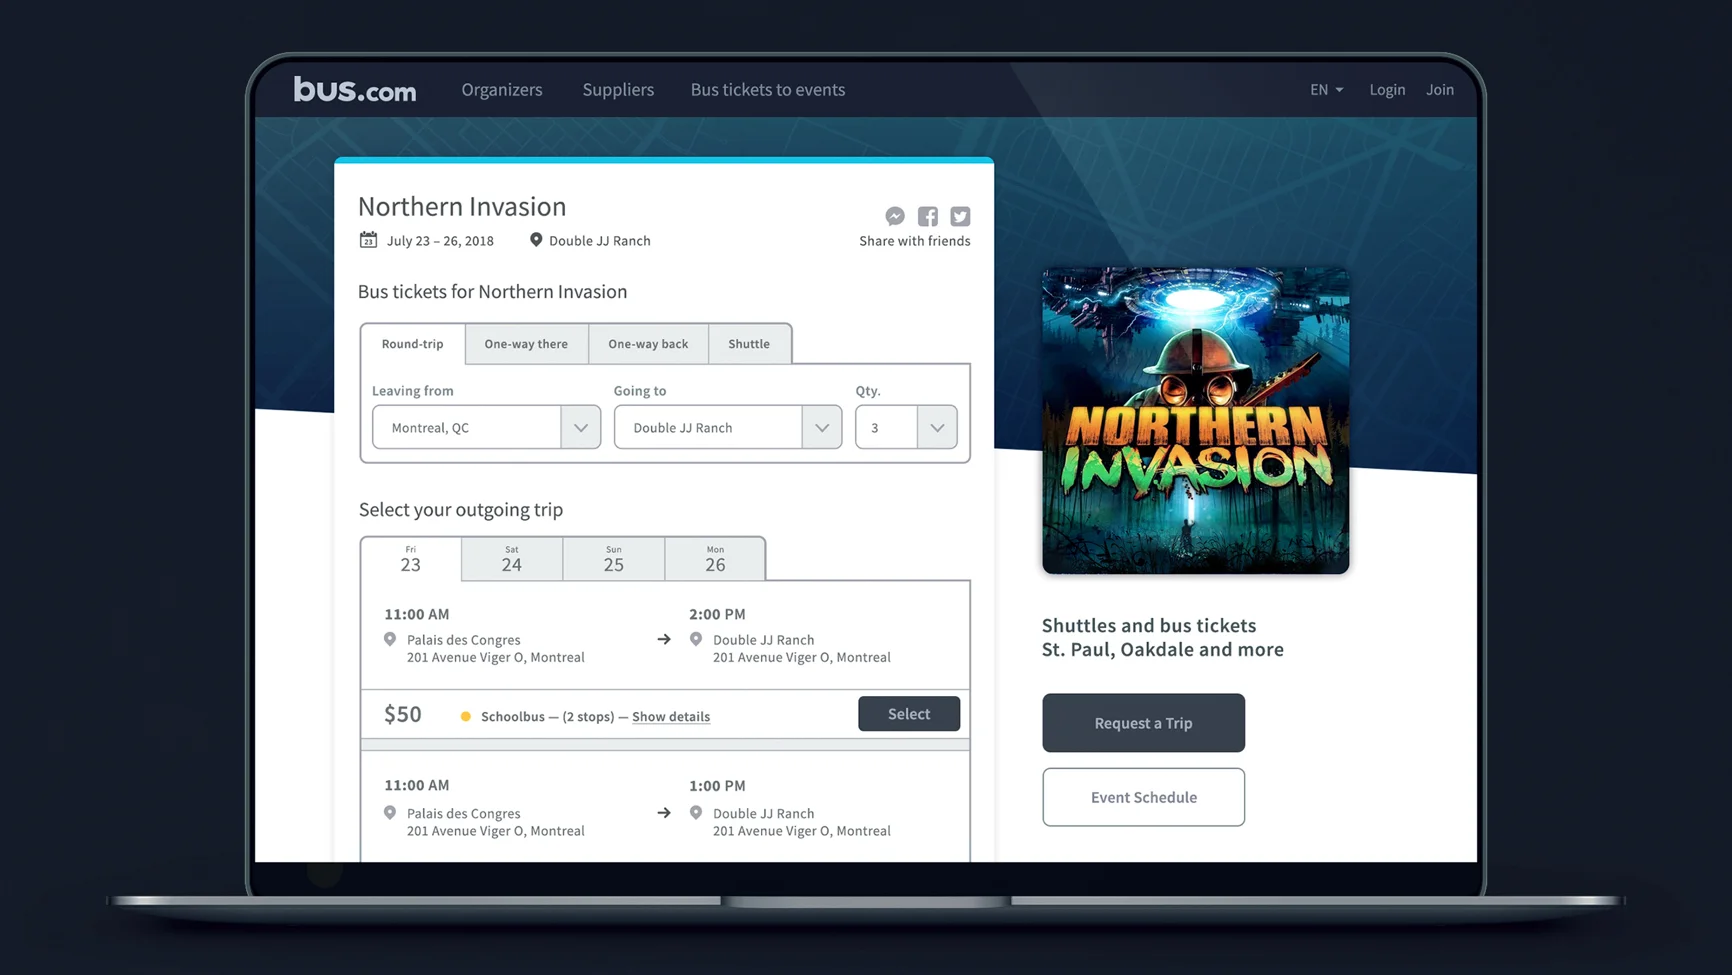Open Organizers menu item

[502, 90]
